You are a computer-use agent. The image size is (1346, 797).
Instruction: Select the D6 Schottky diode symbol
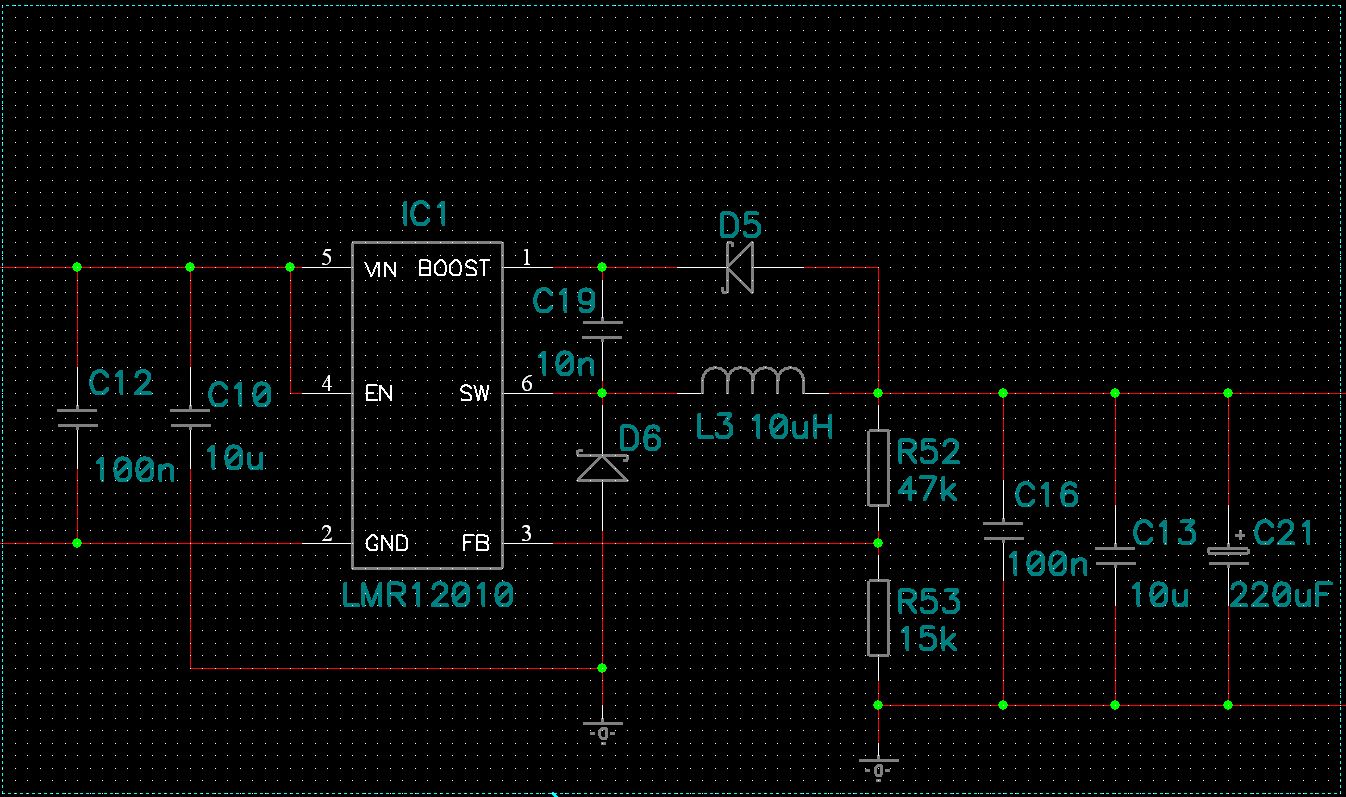pos(603,468)
